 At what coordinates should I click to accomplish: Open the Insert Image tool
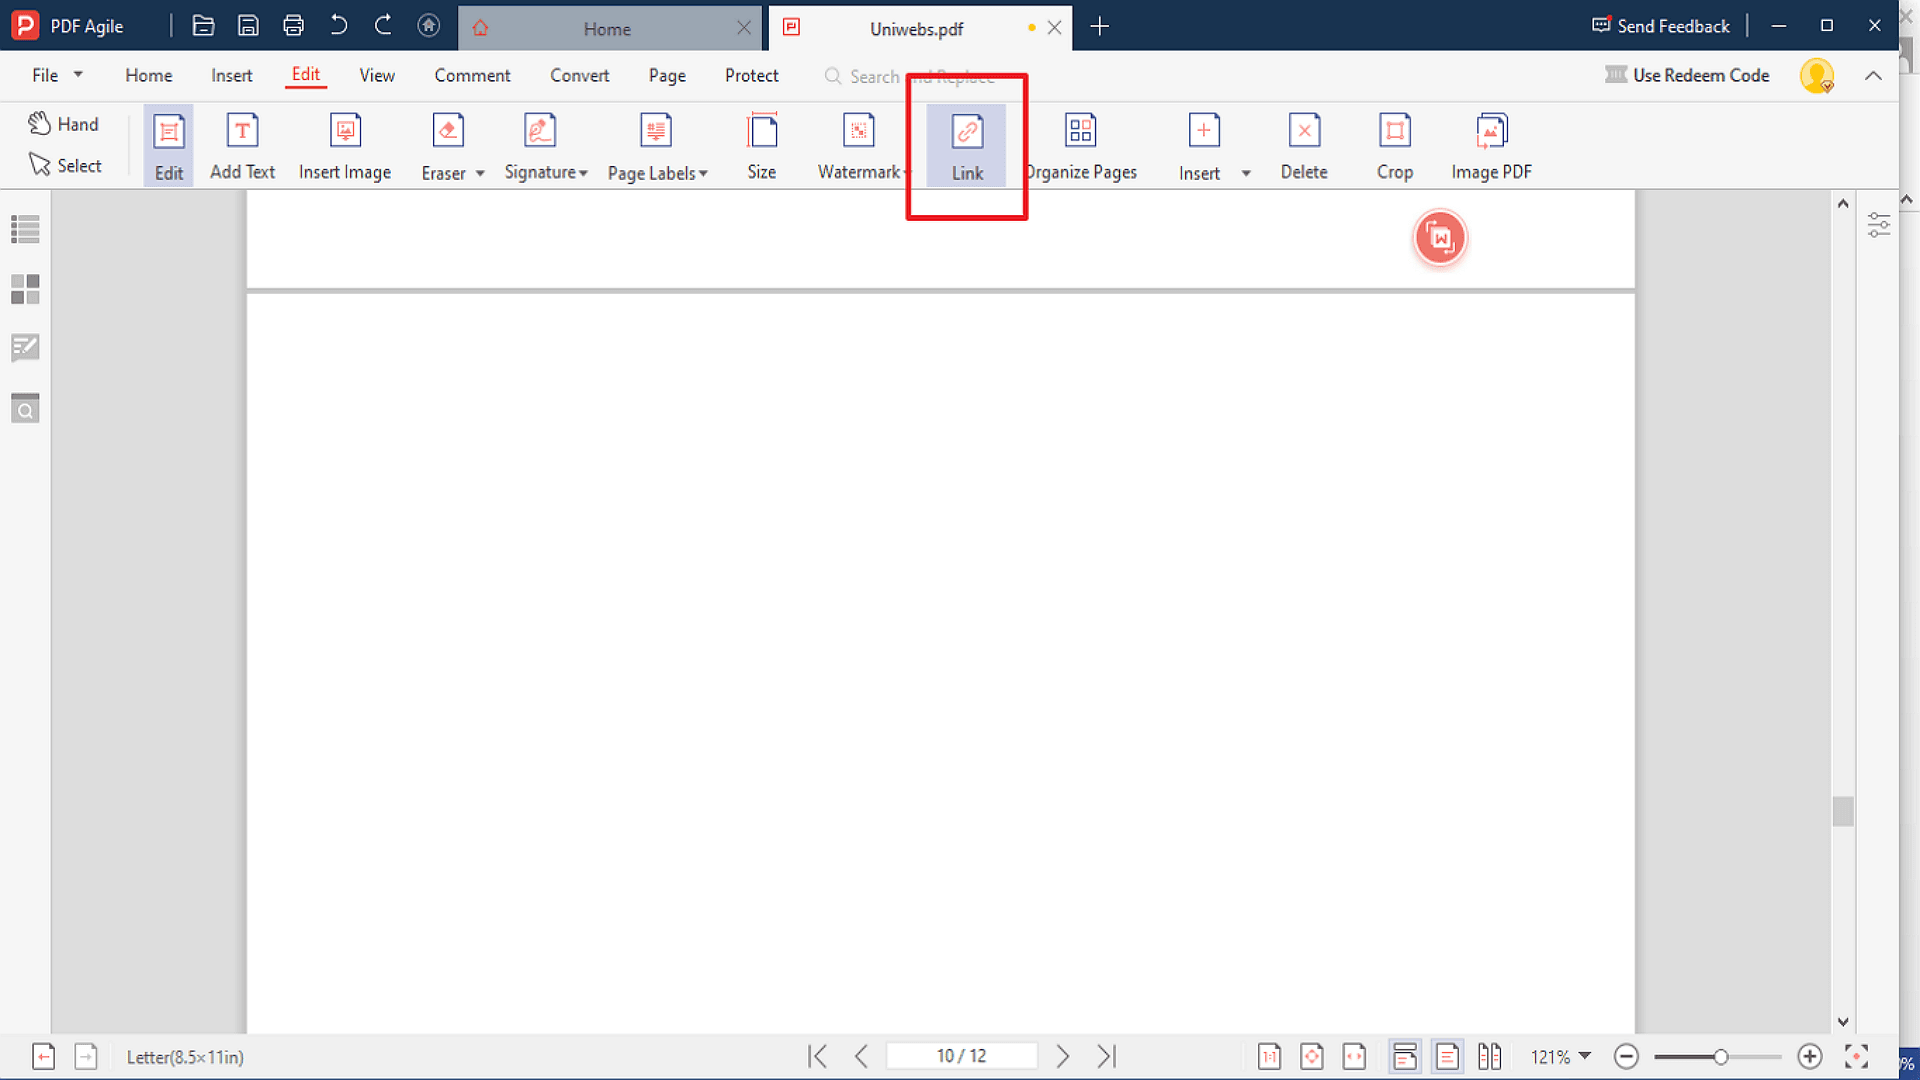click(345, 146)
